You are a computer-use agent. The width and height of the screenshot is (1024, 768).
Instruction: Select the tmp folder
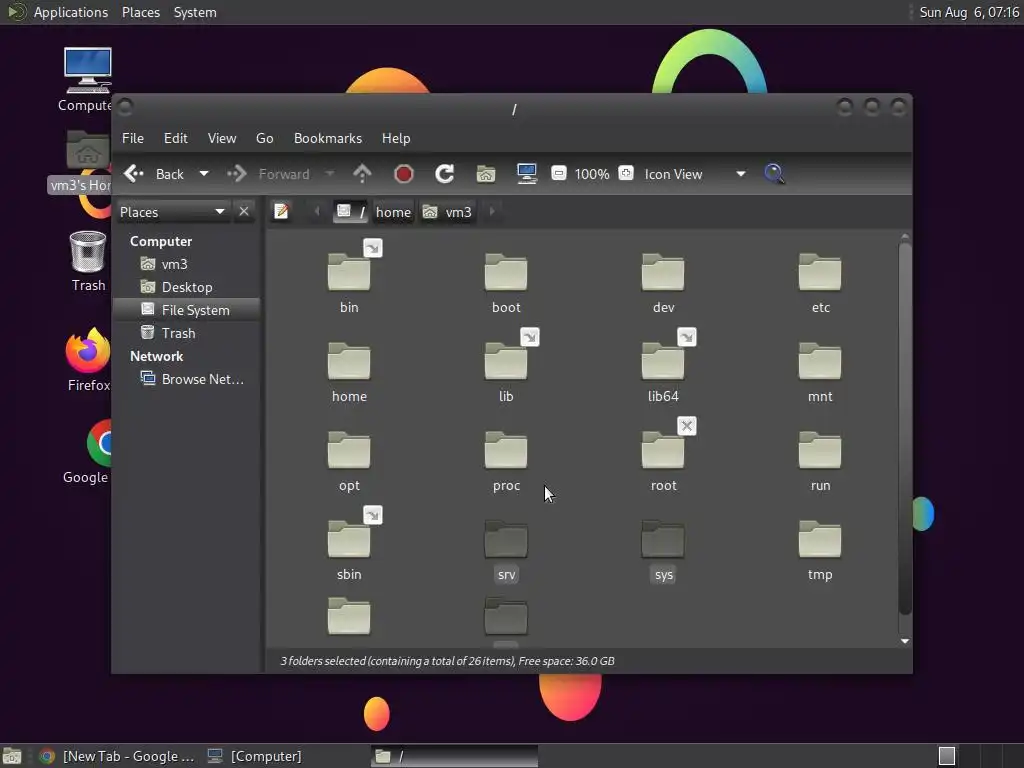click(x=820, y=539)
